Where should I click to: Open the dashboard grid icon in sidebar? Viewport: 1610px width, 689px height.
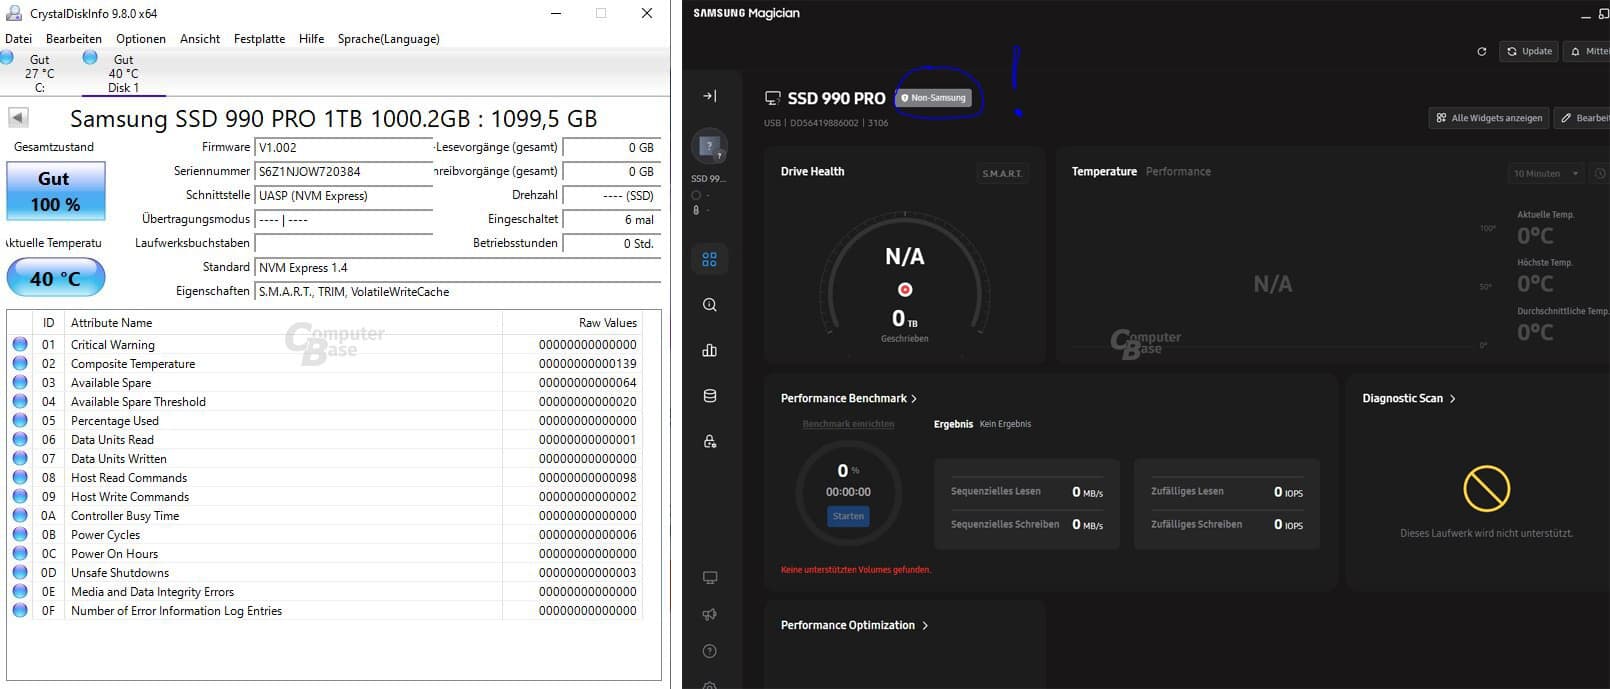coord(709,260)
